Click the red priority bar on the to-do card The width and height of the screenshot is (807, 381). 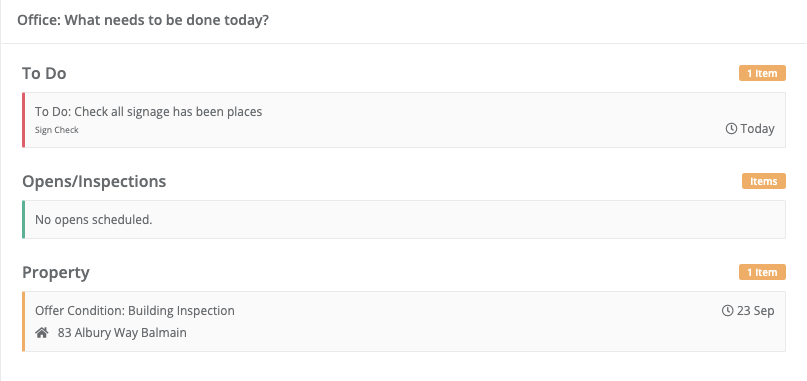[23, 120]
